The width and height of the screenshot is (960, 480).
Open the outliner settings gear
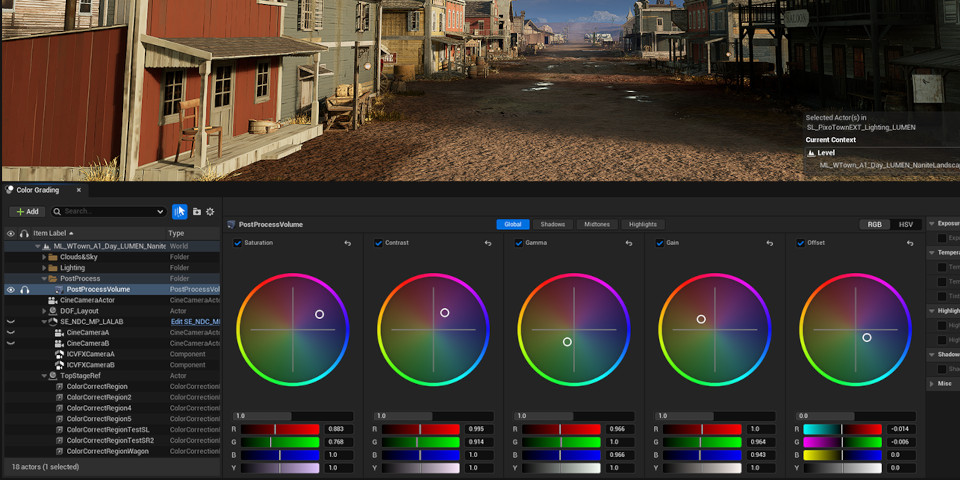click(x=210, y=212)
